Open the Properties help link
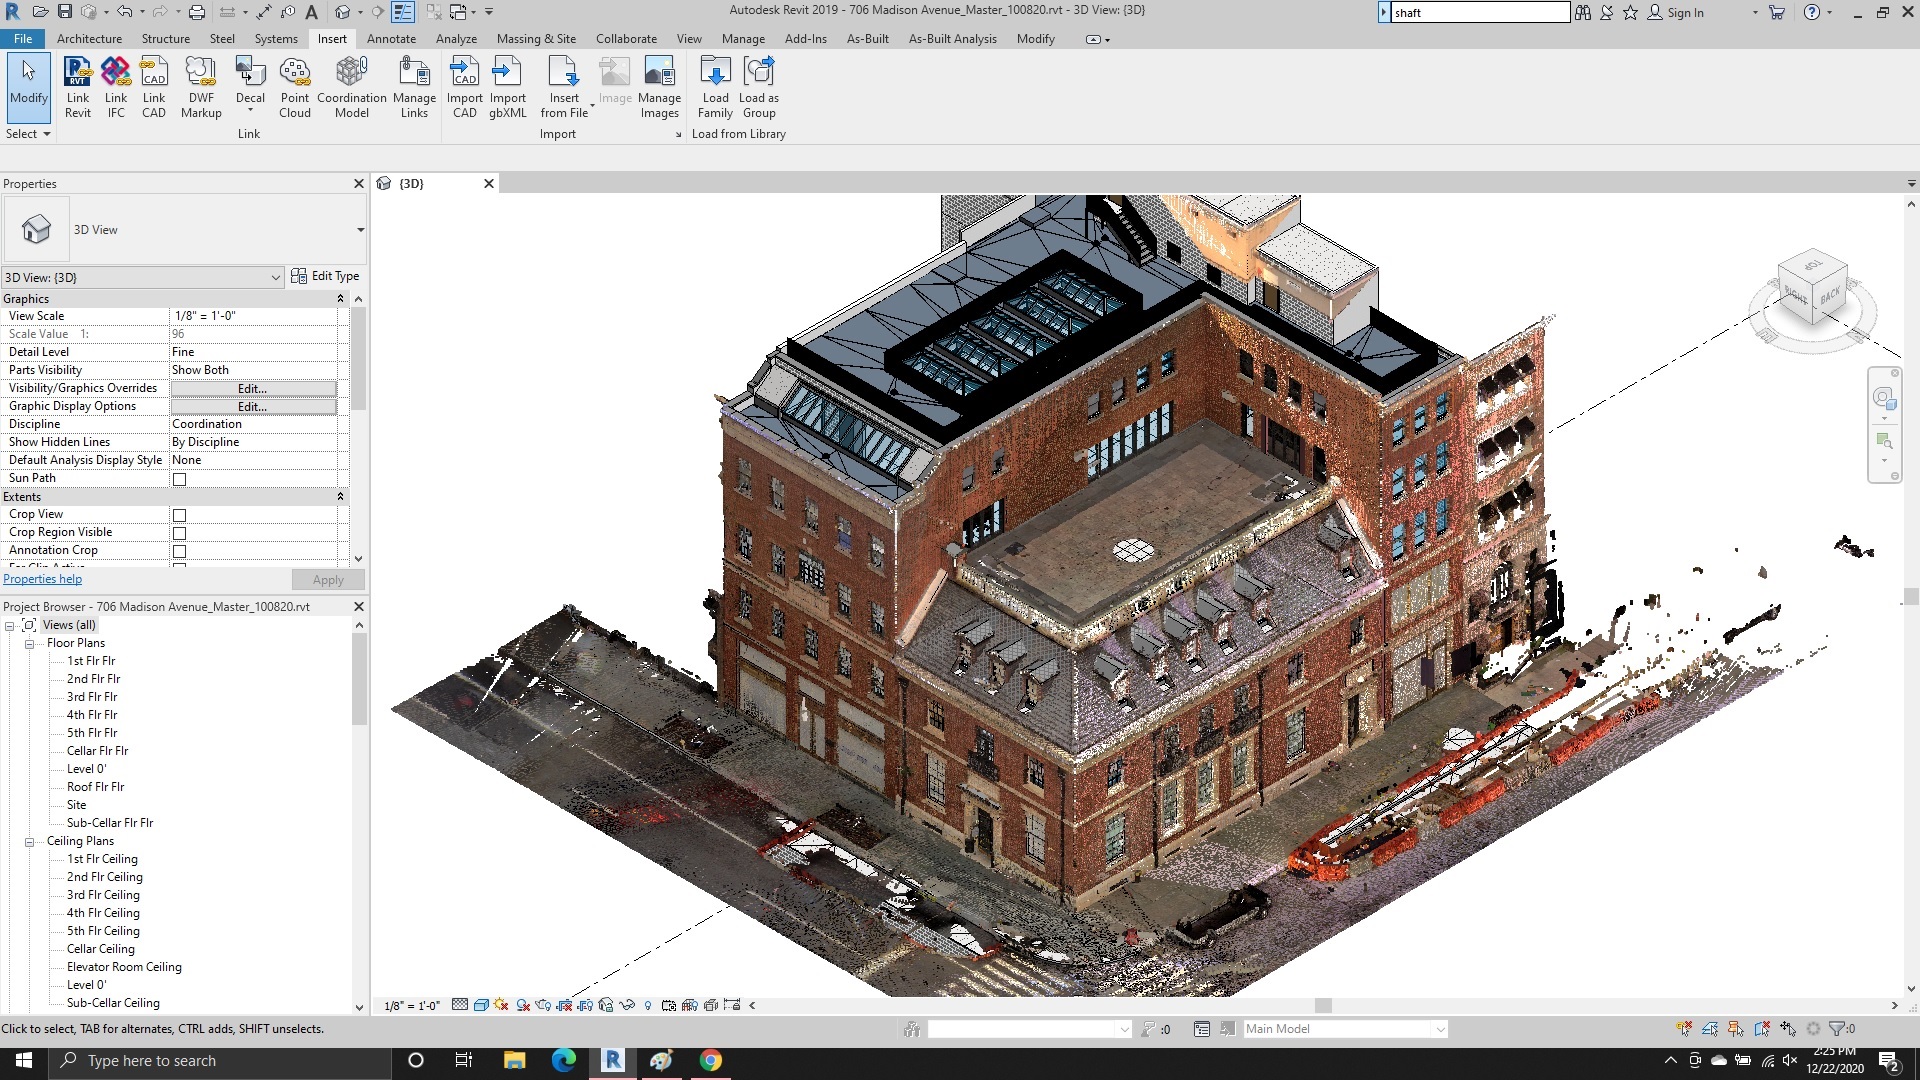The width and height of the screenshot is (1920, 1080). [42, 579]
